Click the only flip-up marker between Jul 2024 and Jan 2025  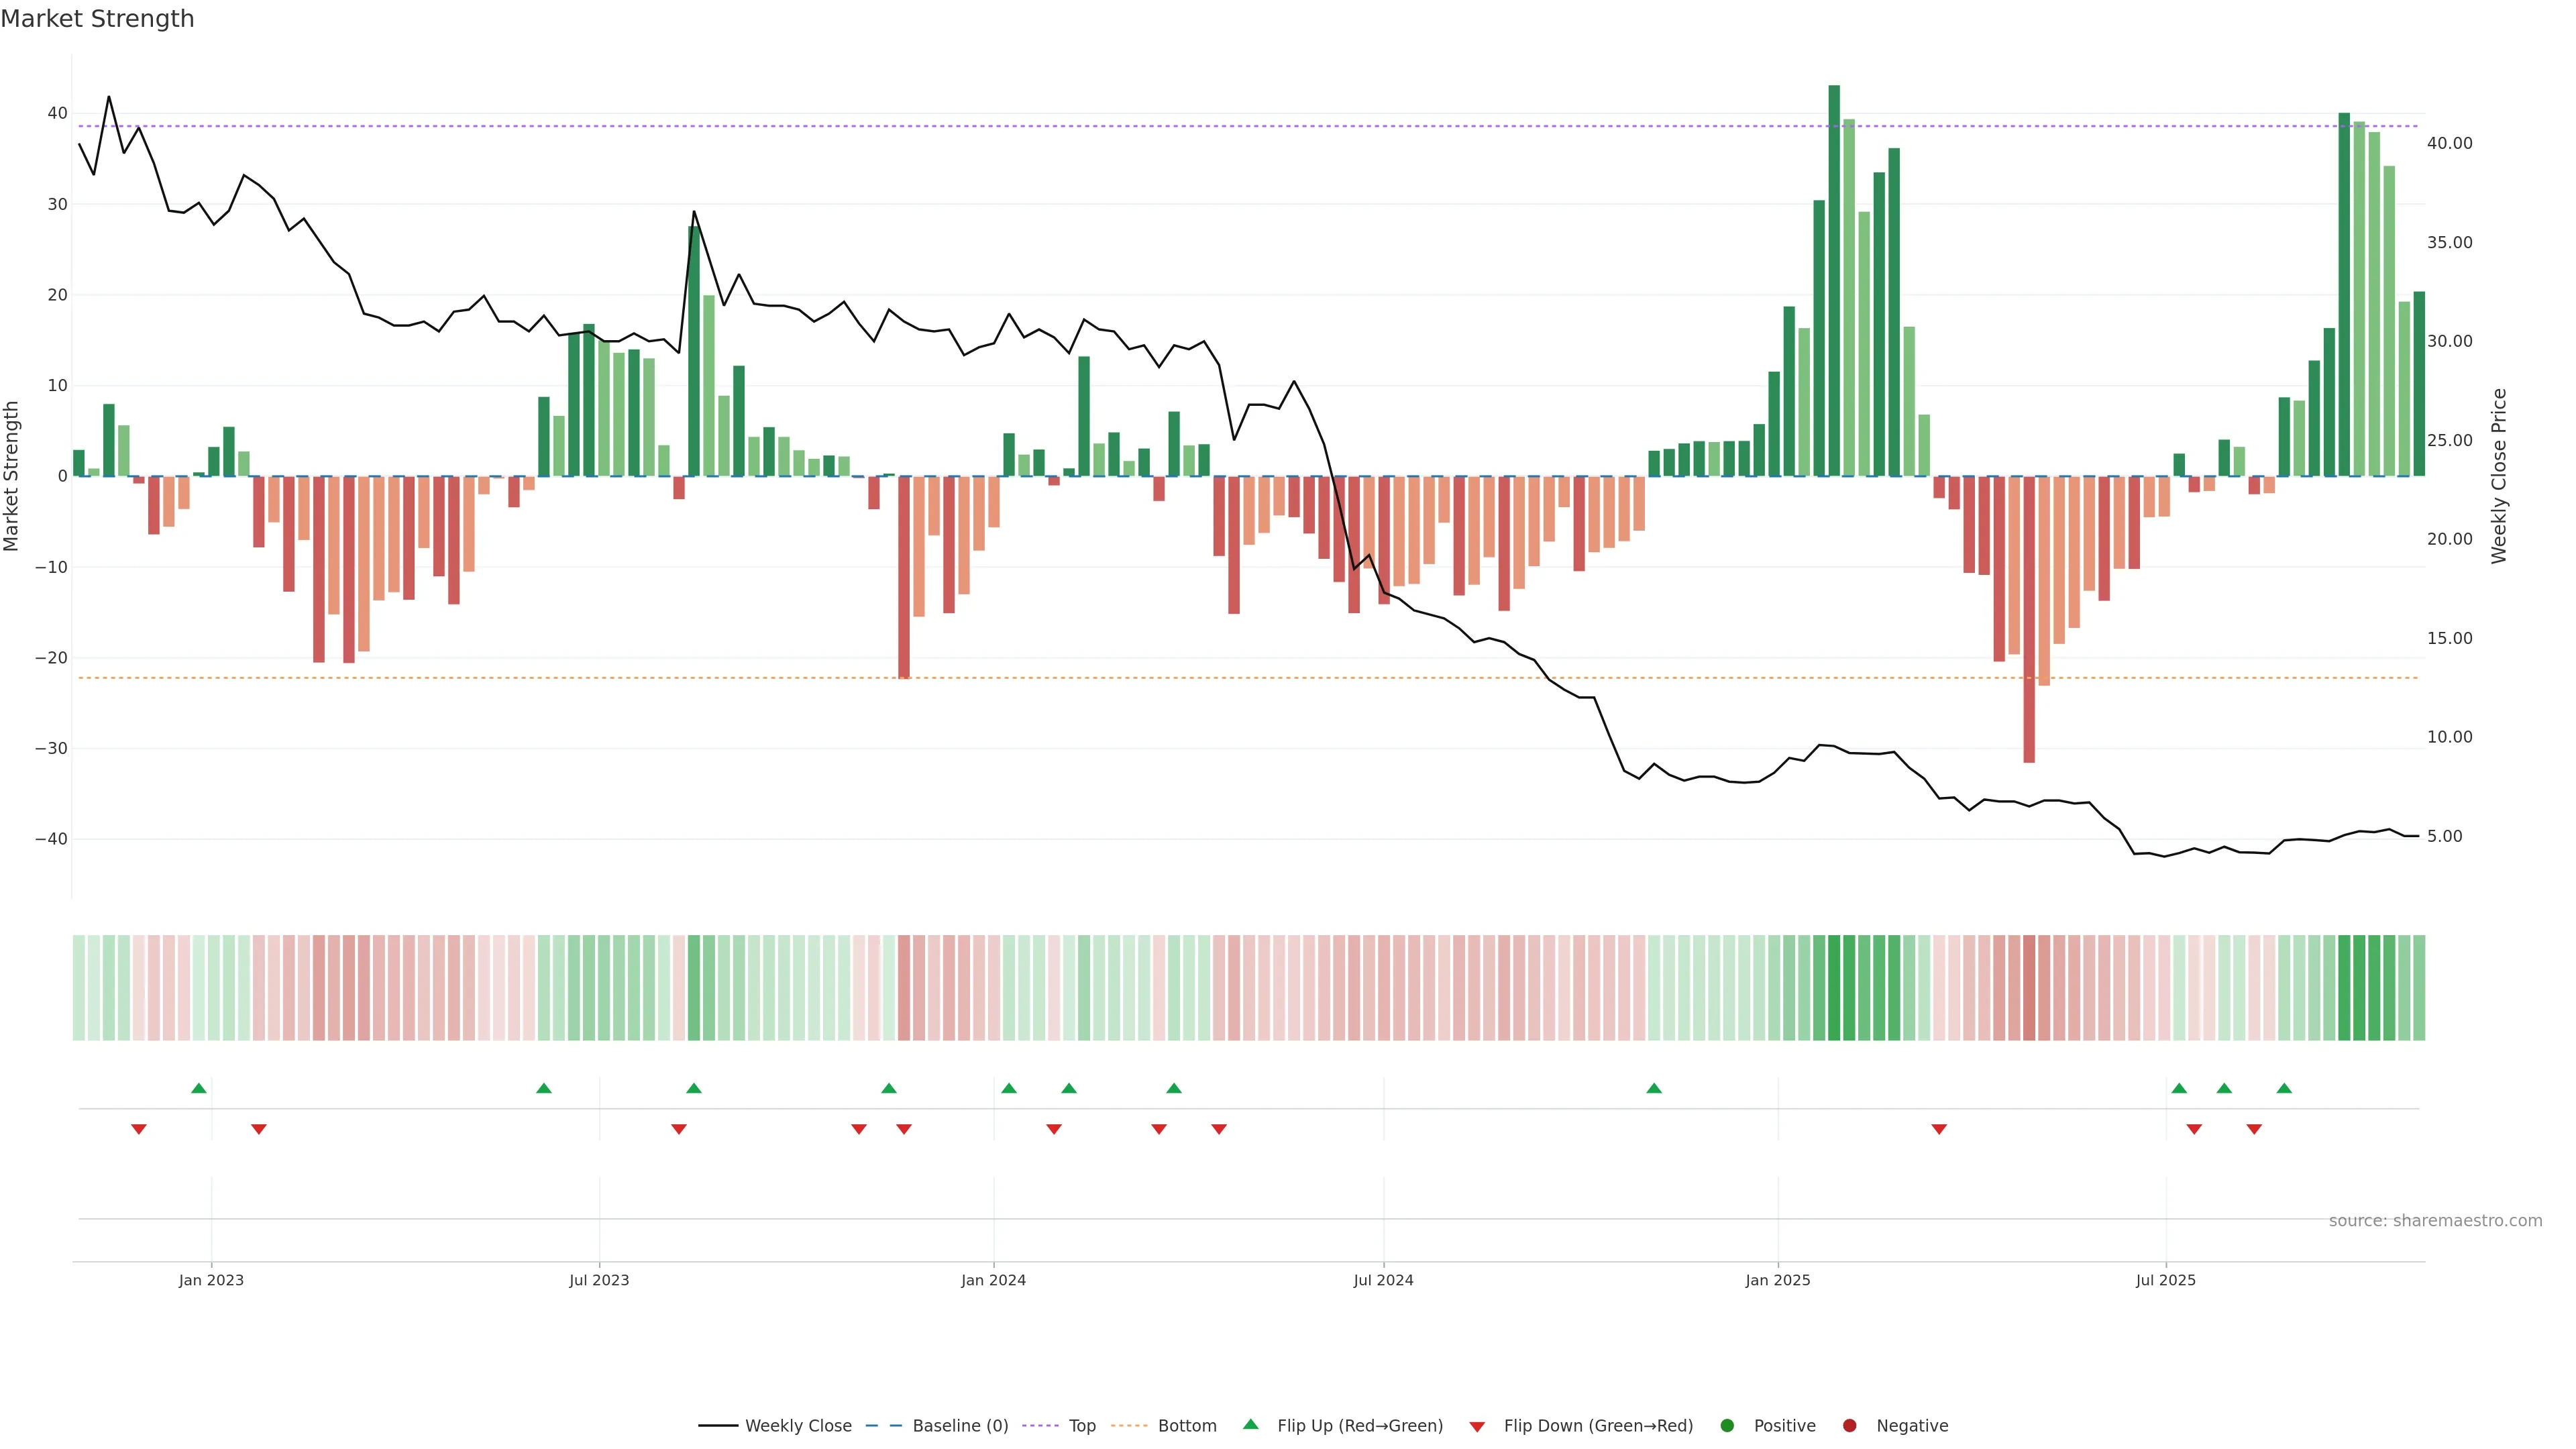click(x=1654, y=1088)
